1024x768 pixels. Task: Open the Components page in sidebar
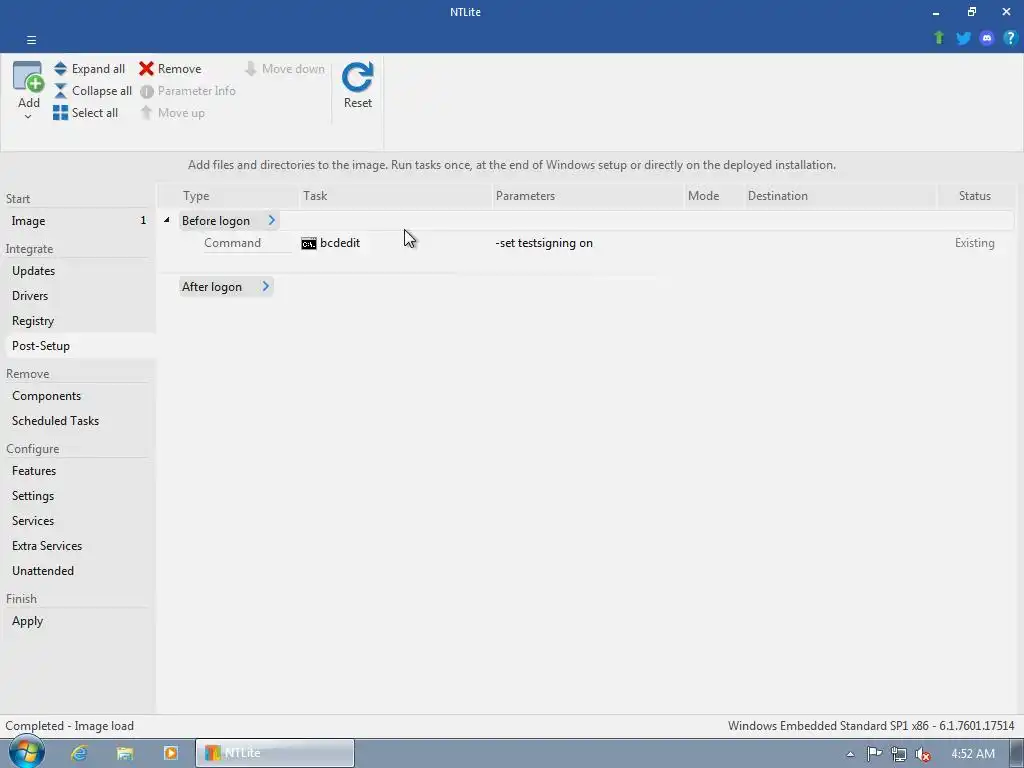pyautogui.click(x=78, y=396)
